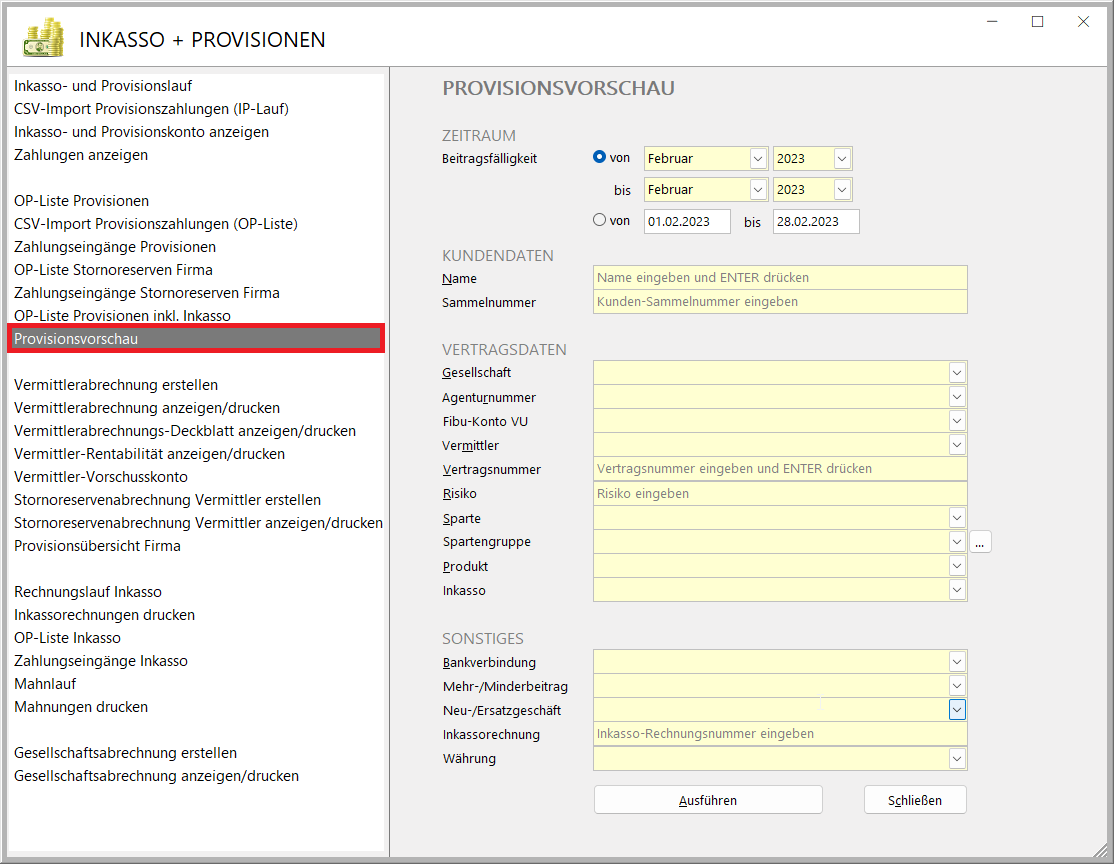The image size is (1114, 864).
Task: Open the 'bis' year dropdown showing 2023
Action: pyautogui.click(x=841, y=189)
